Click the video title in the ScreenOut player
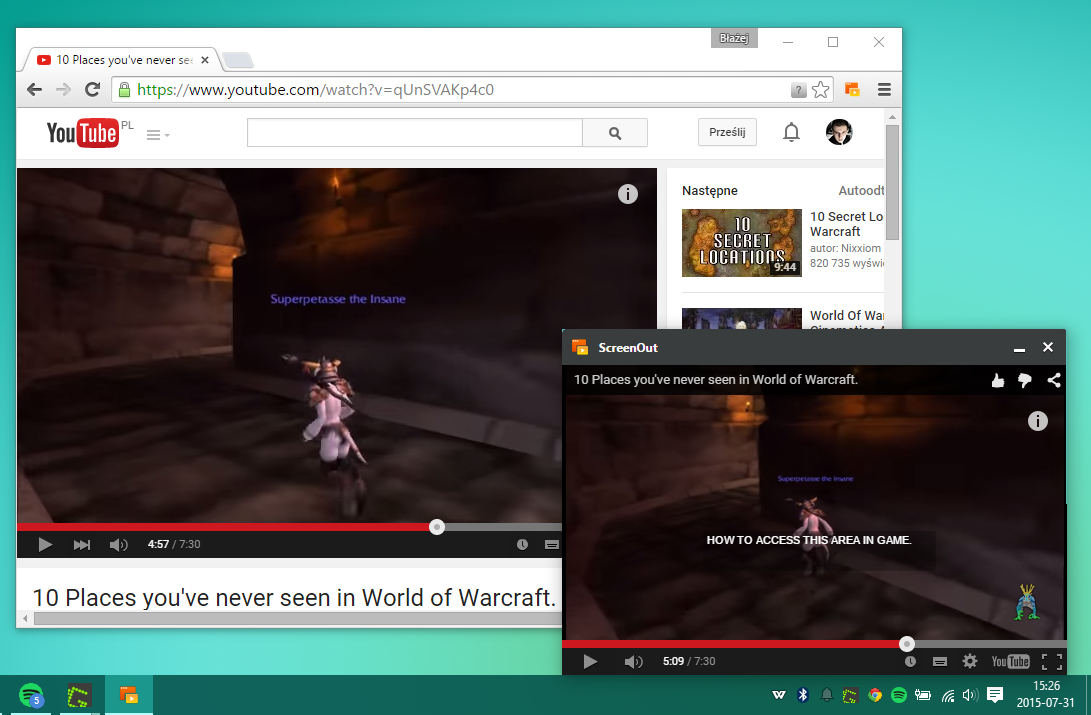The image size is (1091, 715). pyautogui.click(x=715, y=380)
